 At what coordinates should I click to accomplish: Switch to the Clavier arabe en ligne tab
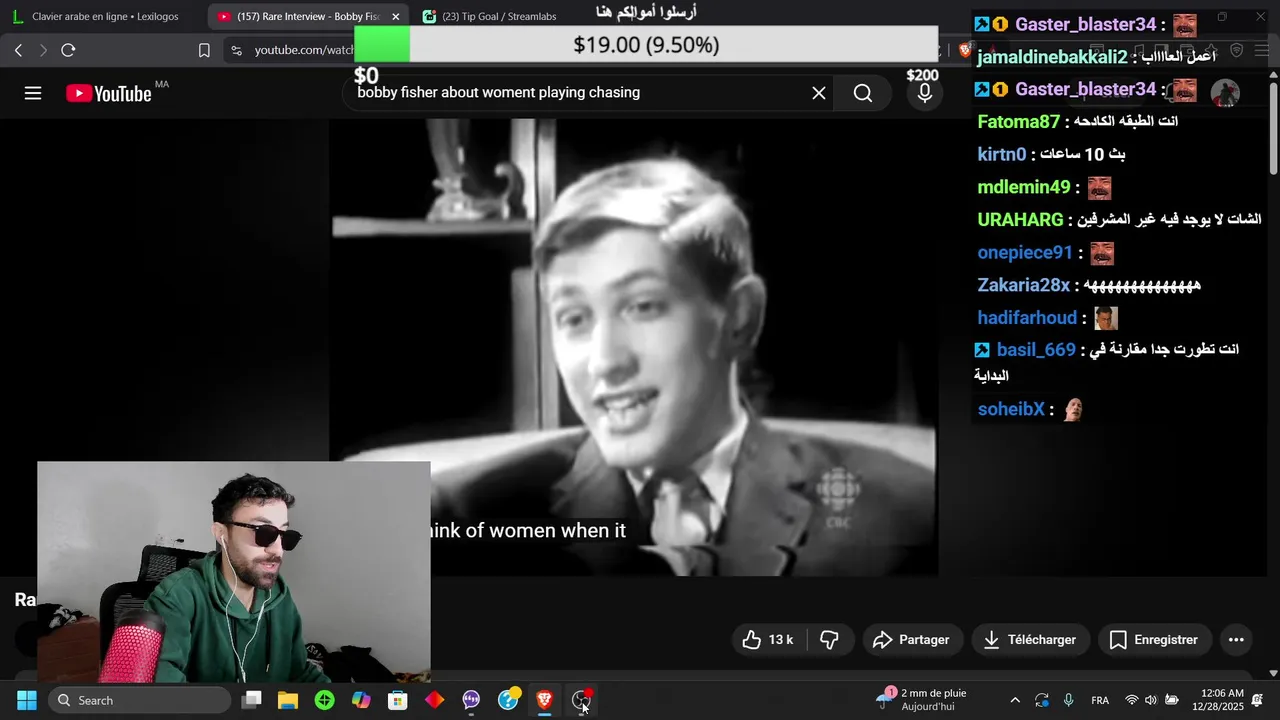coord(103,16)
